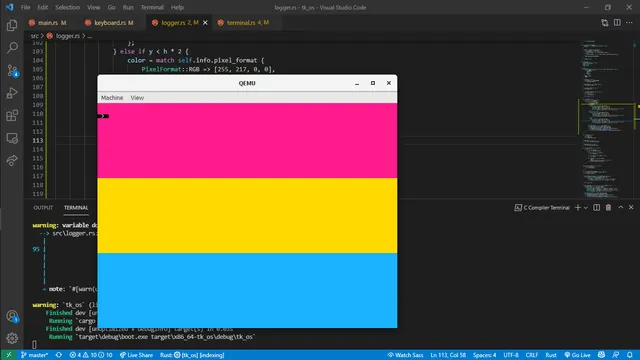The height and width of the screenshot is (360, 640).
Task: Split the terminal panel
Action: coord(596,208)
